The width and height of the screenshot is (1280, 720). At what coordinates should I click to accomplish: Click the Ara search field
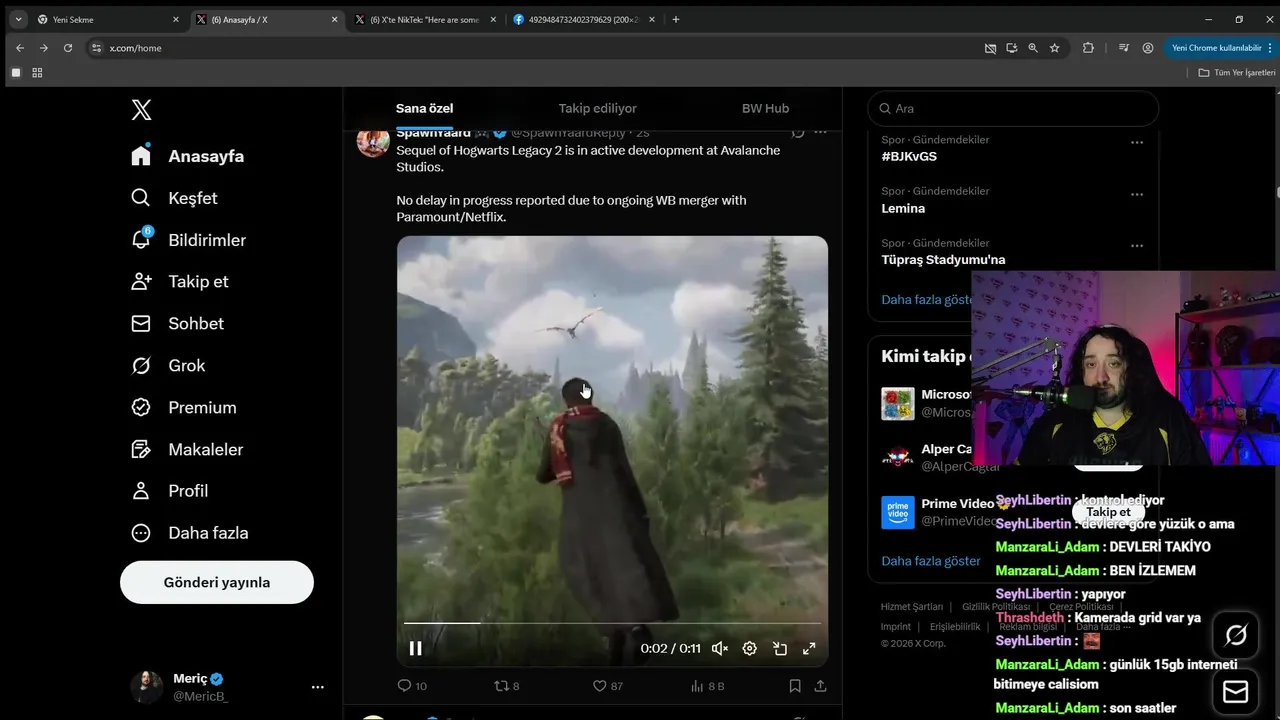(x=1013, y=108)
